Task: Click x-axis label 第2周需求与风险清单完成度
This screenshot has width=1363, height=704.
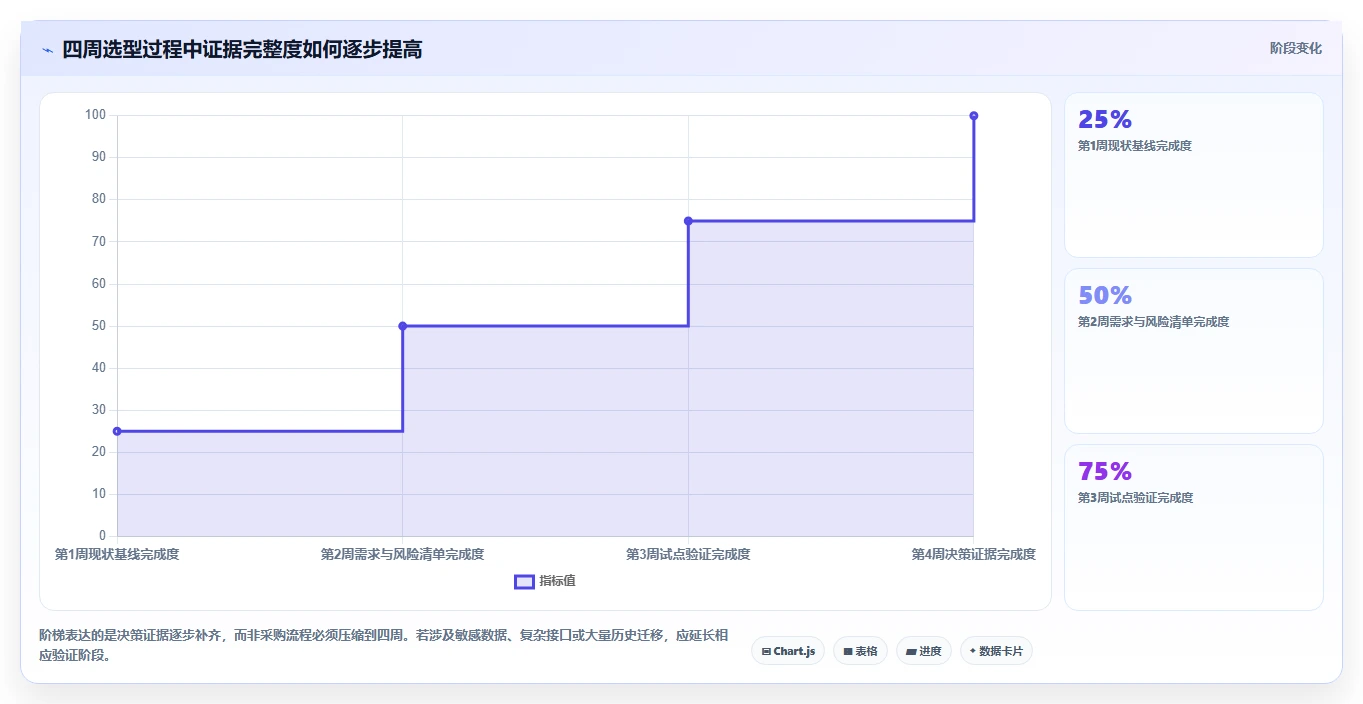Action: (x=403, y=554)
